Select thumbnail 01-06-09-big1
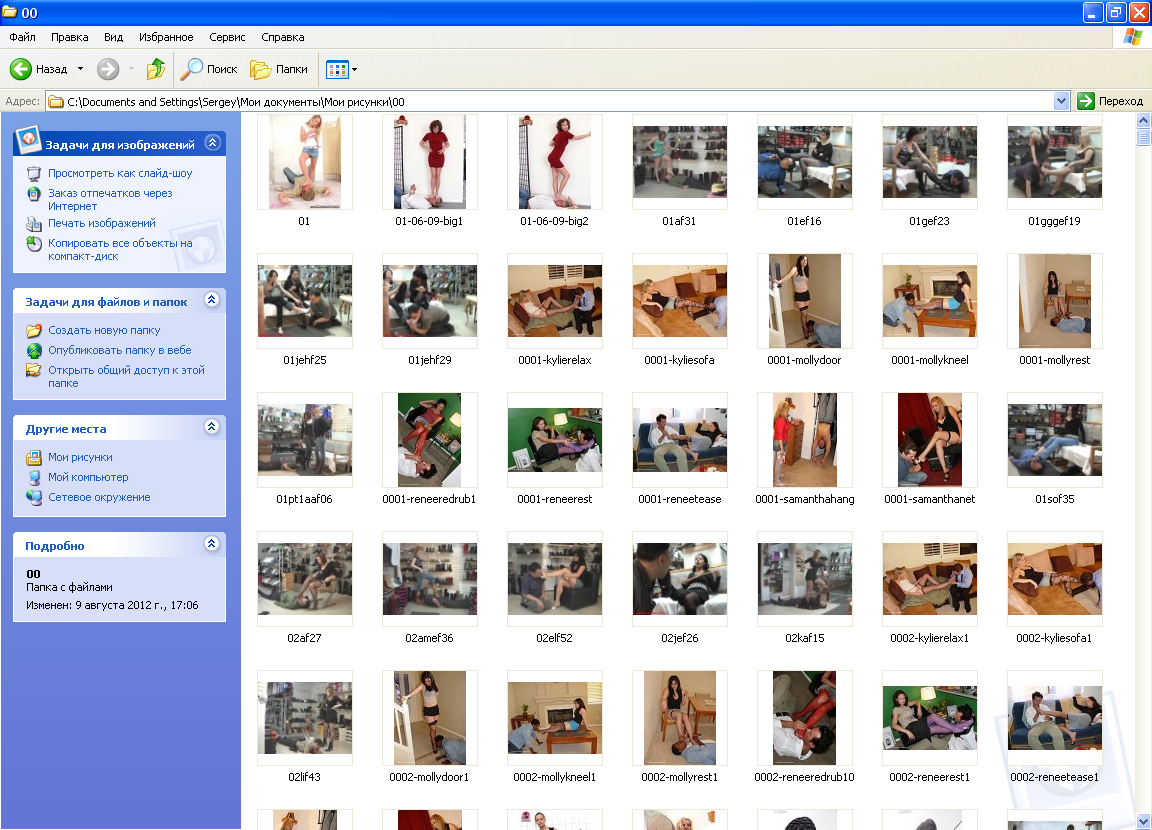Screen dimensions: 1152x830 point(430,162)
